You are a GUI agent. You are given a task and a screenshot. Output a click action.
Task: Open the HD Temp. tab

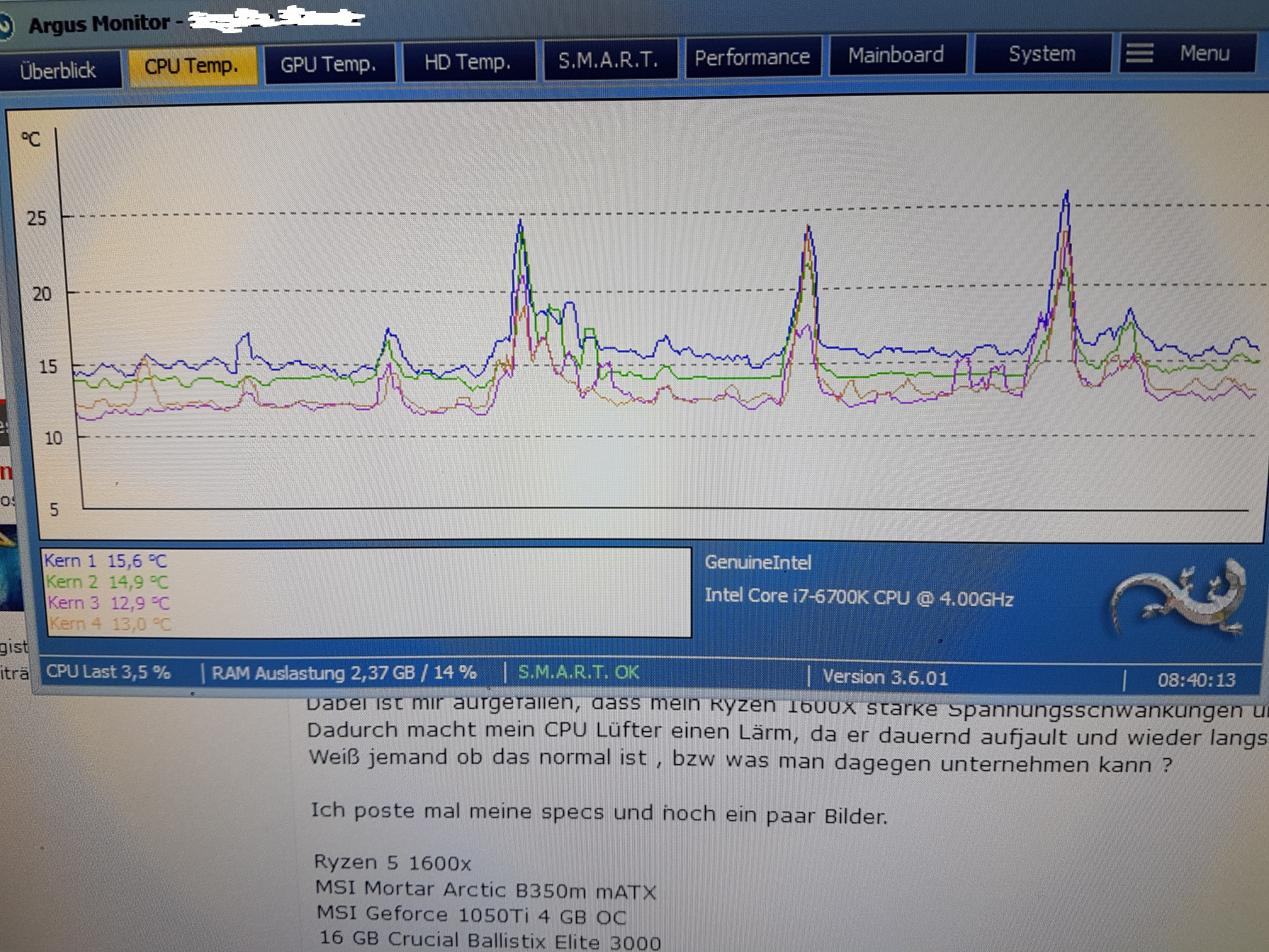pos(467,61)
